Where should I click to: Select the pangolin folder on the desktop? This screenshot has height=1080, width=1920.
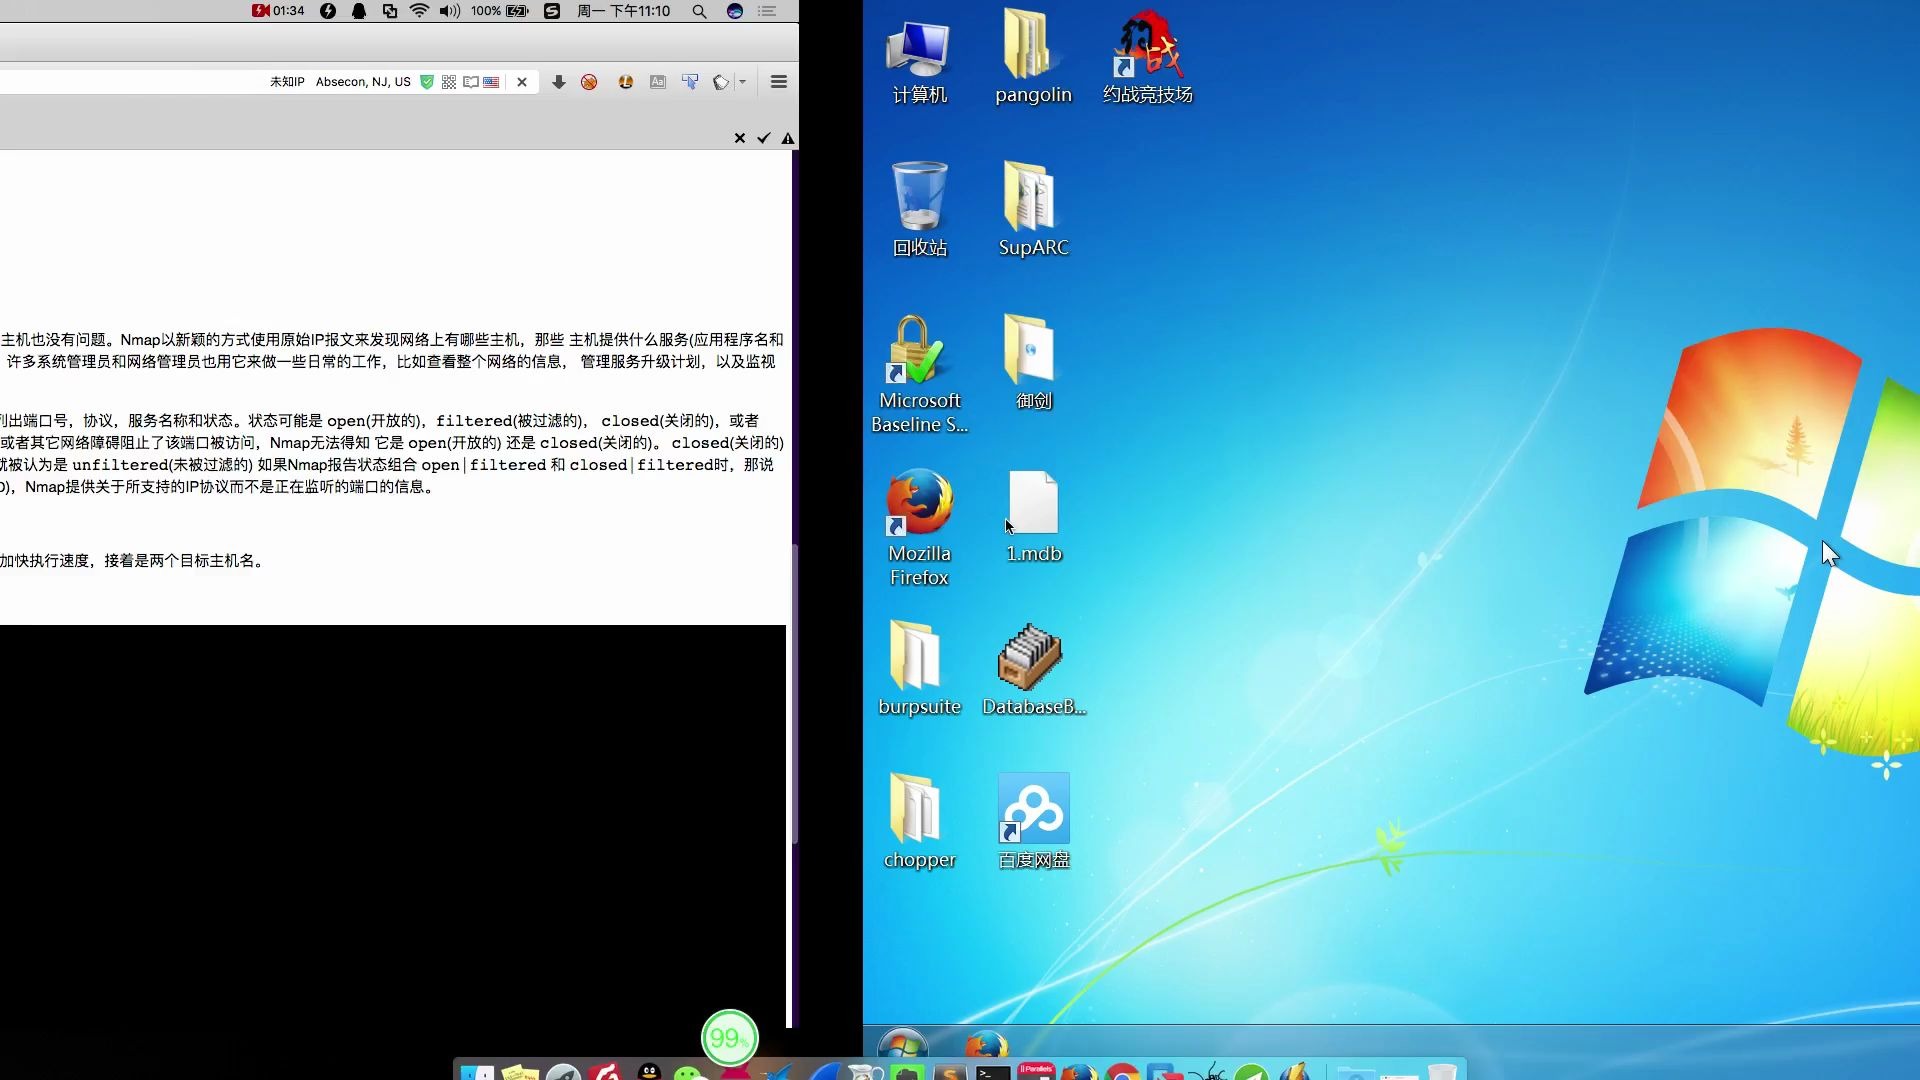(1033, 58)
